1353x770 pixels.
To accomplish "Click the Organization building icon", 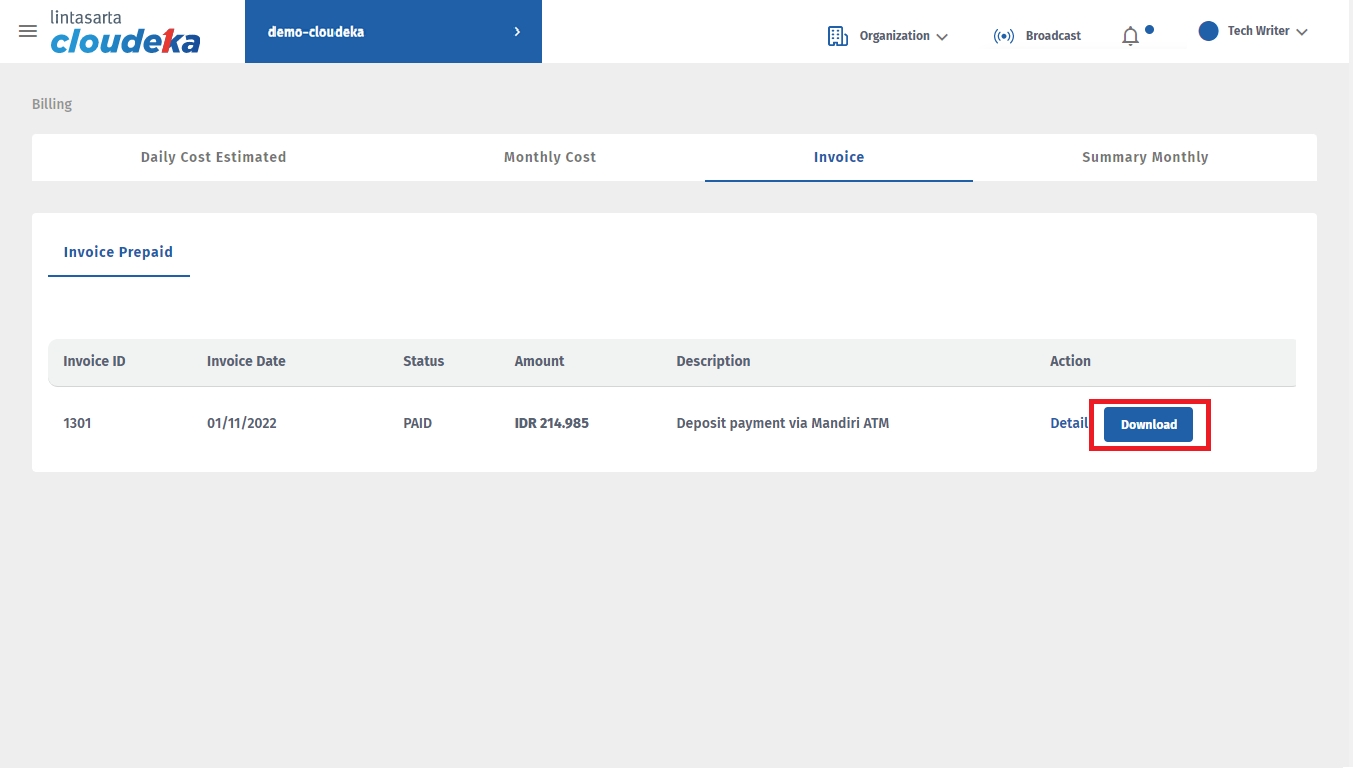I will (838, 36).
